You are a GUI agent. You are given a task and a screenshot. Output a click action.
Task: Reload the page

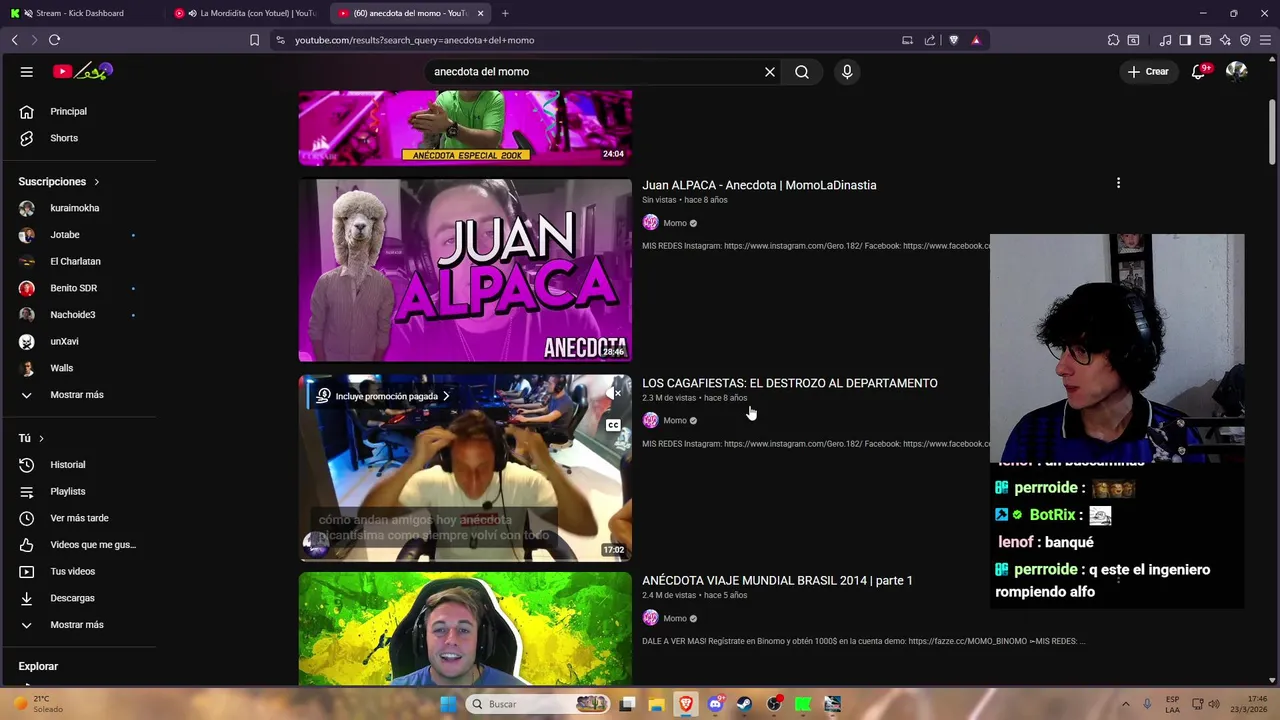(54, 40)
